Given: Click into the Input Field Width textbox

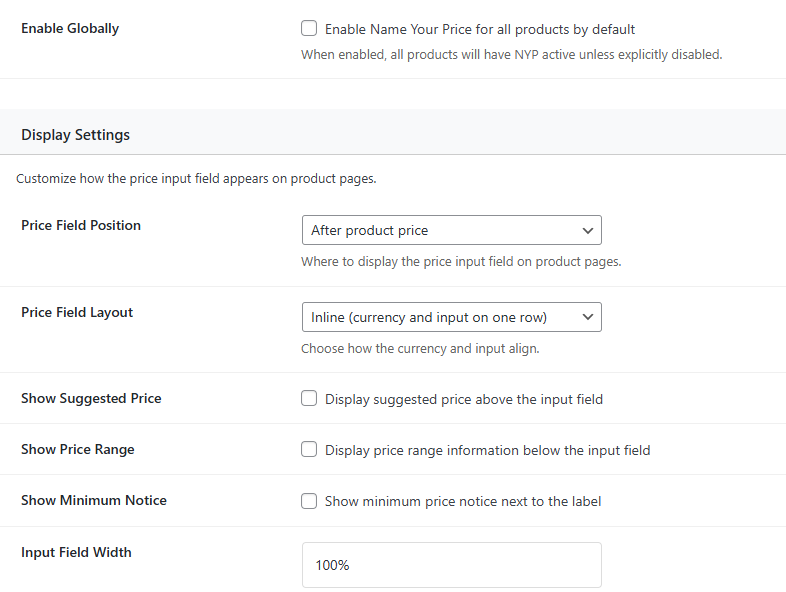Looking at the screenshot, I should 451,565.
